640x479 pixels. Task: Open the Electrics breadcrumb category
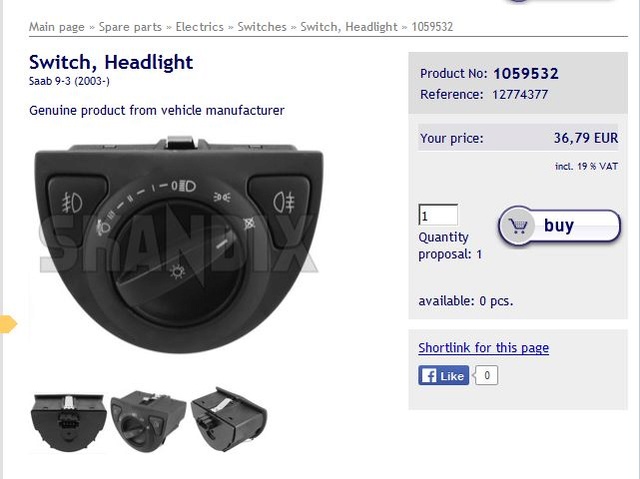click(200, 27)
